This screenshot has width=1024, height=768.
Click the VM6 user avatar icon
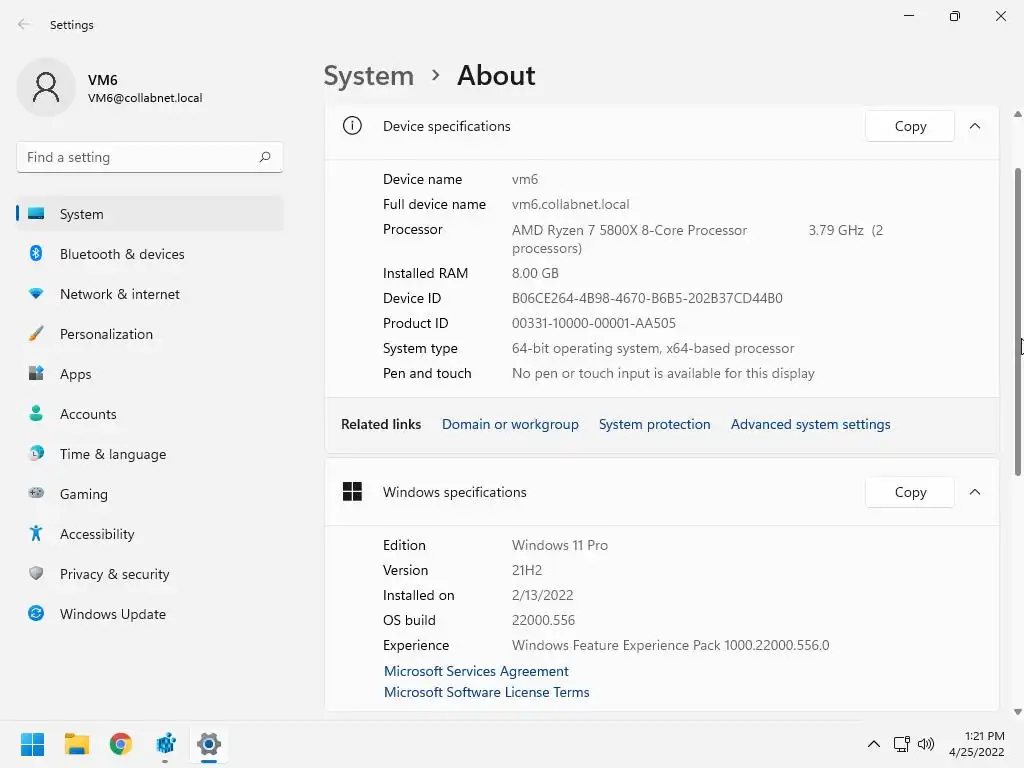pyautogui.click(x=46, y=88)
